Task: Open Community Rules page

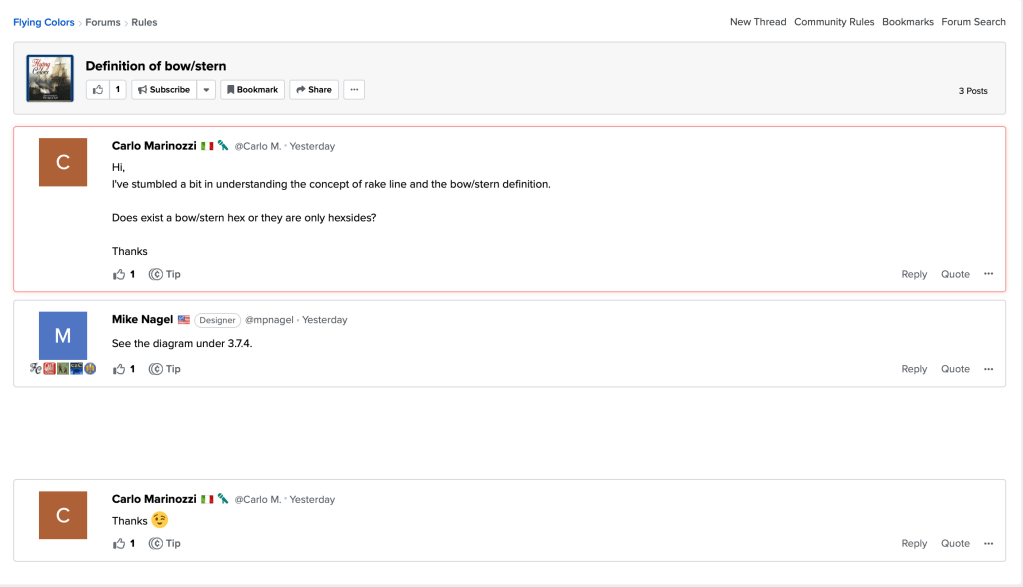Action: pos(834,22)
